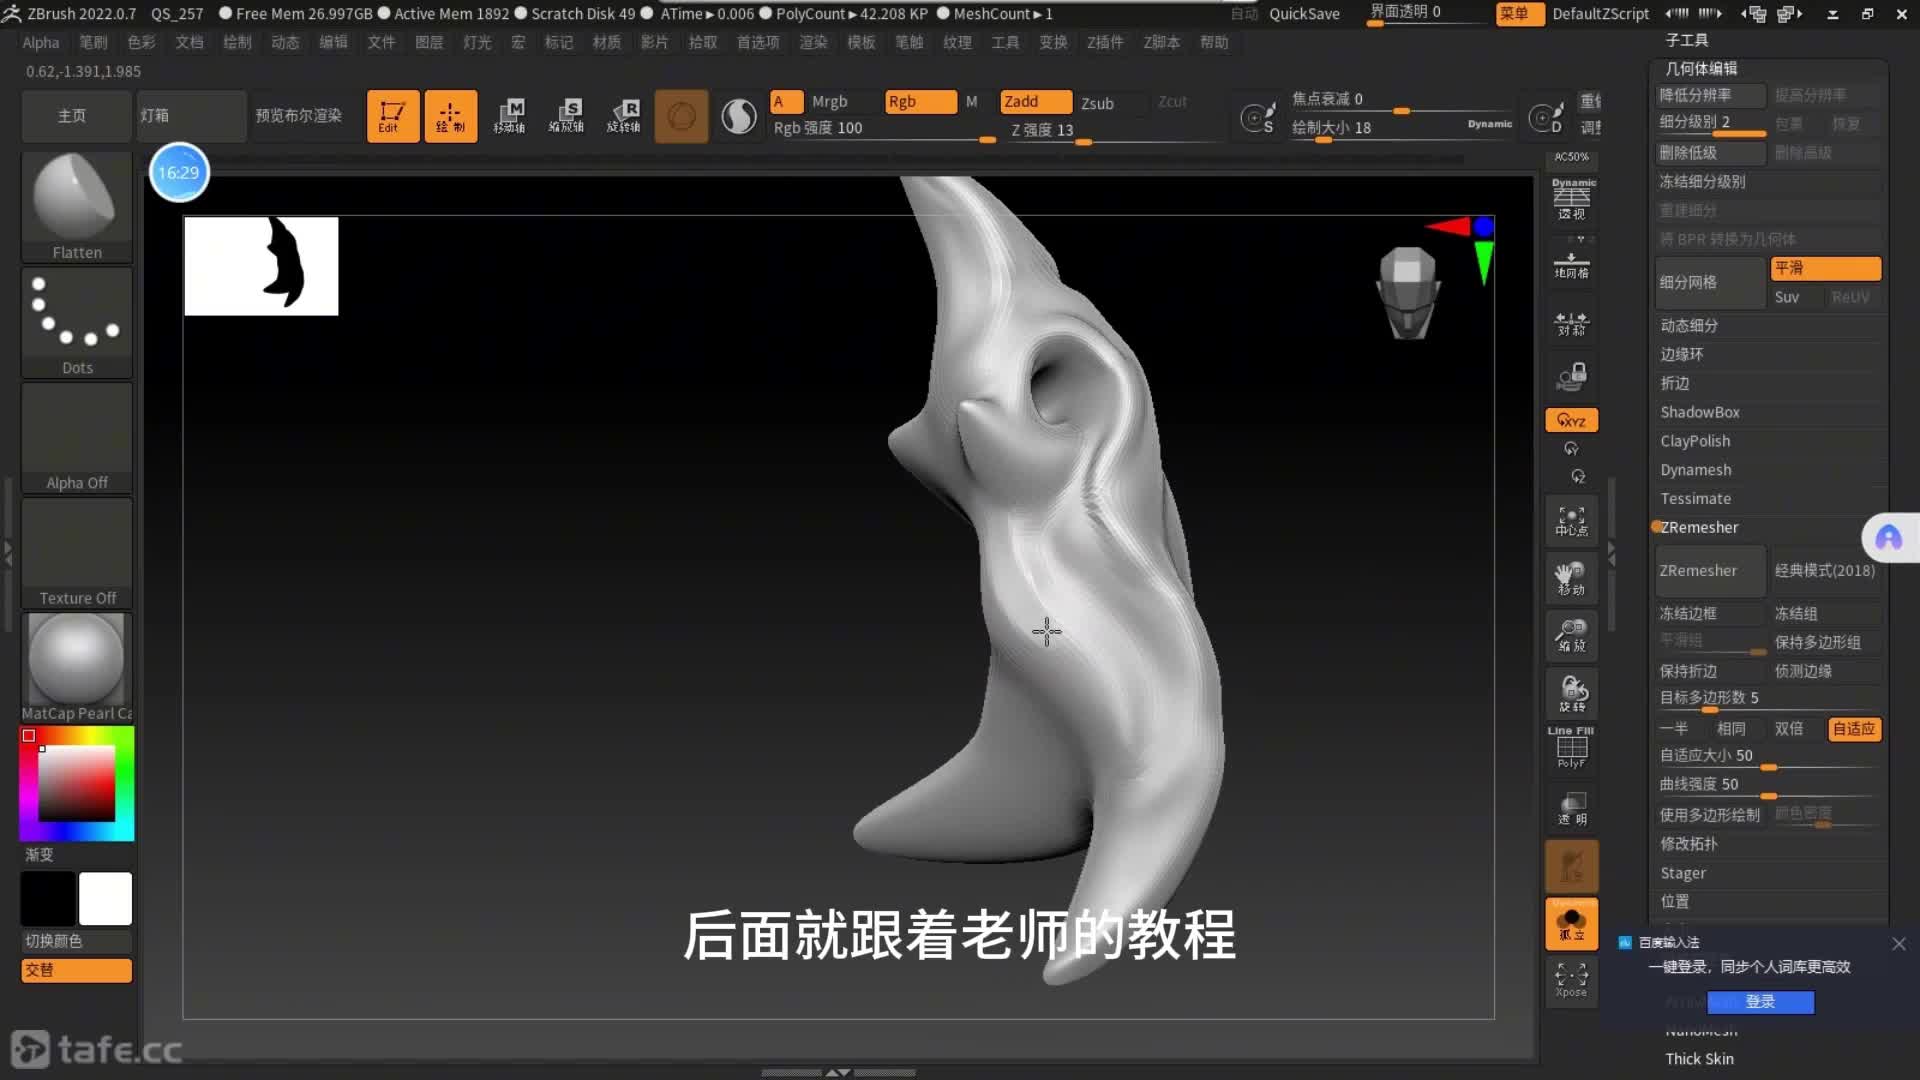Activate the Edit mode icon
This screenshot has width=1920, height=1080.
392,116
